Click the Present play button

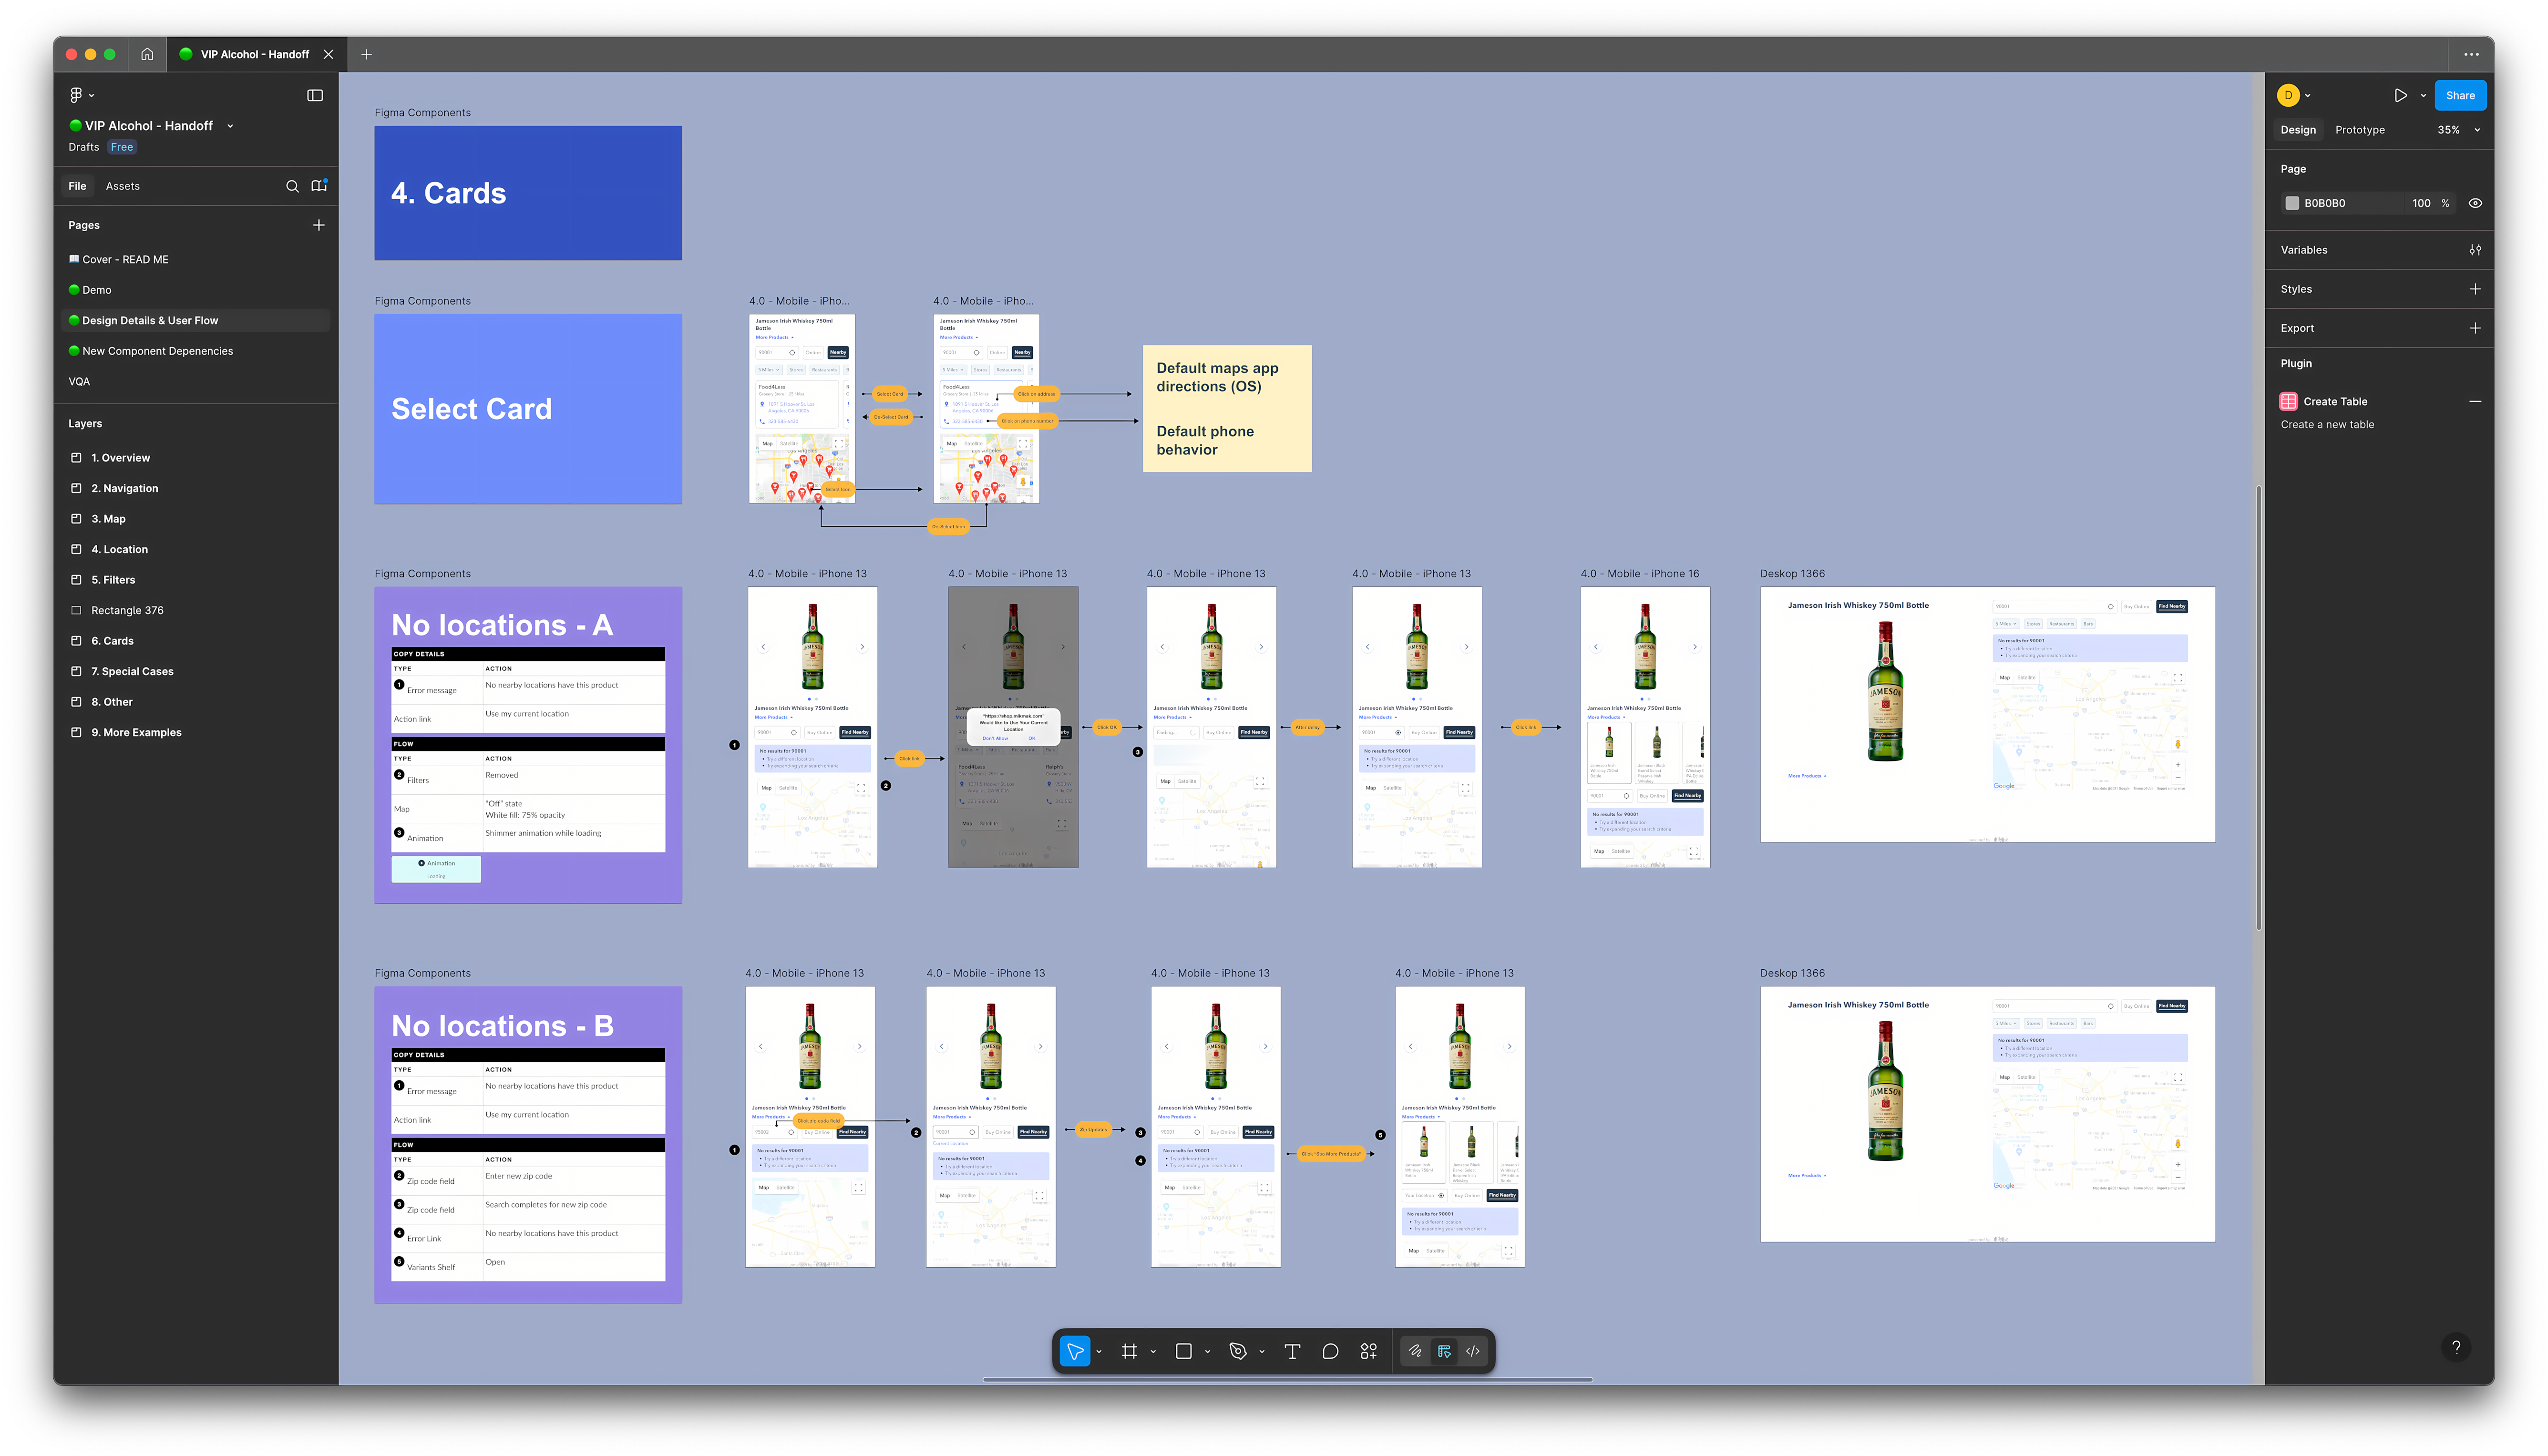(x=2400, y=95)
